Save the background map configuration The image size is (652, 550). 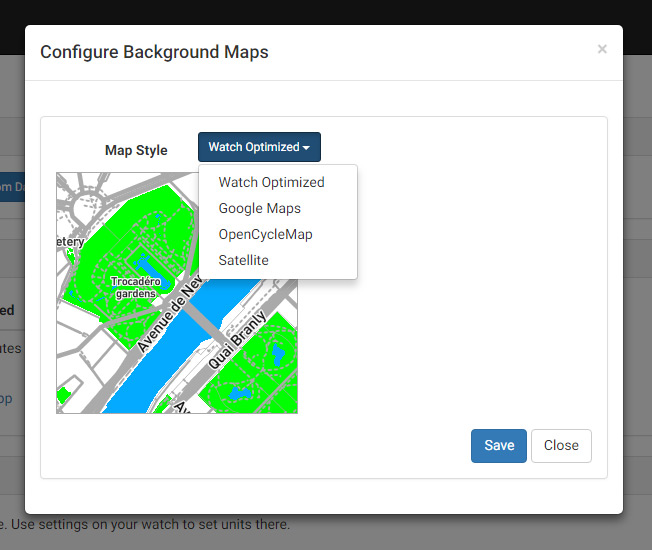498,446
